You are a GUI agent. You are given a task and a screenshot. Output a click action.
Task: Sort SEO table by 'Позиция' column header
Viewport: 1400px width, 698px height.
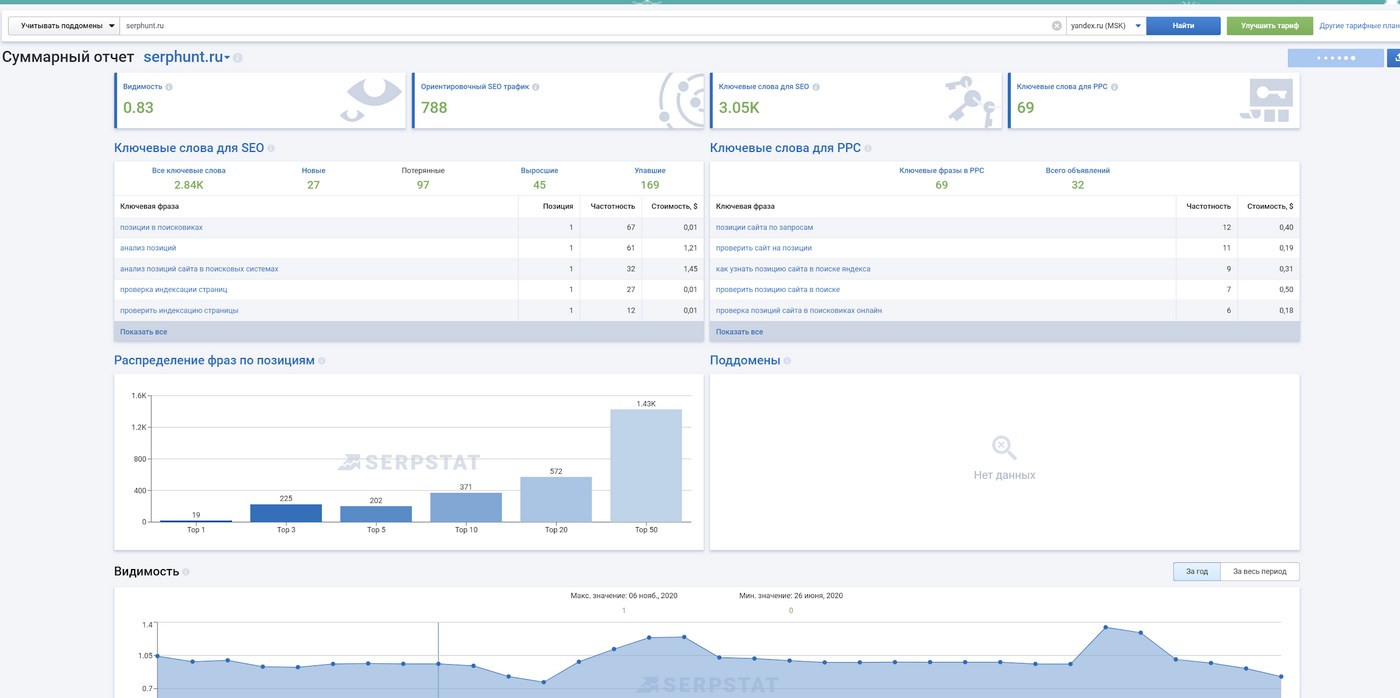[558, 206]
